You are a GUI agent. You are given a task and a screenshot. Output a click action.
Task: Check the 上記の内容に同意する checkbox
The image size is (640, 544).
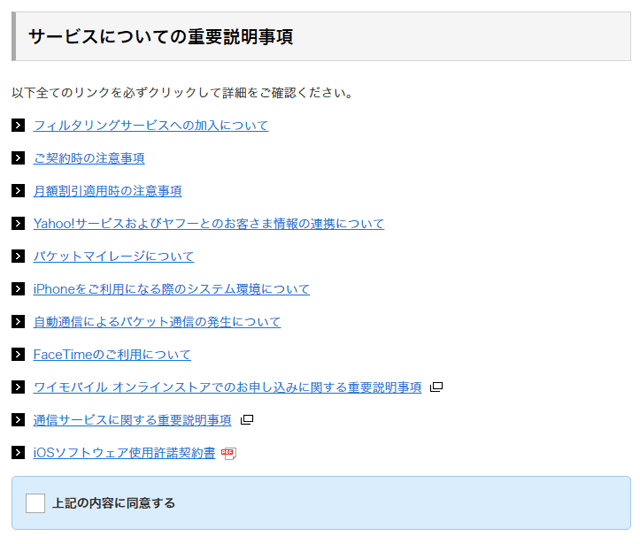[x=36, y=503]
